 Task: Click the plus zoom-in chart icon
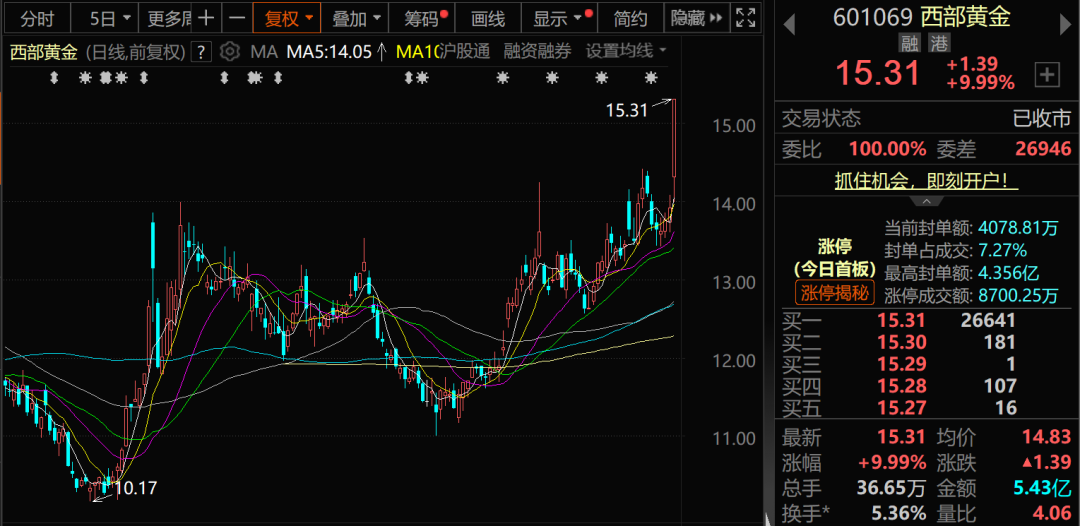point(206,18)
